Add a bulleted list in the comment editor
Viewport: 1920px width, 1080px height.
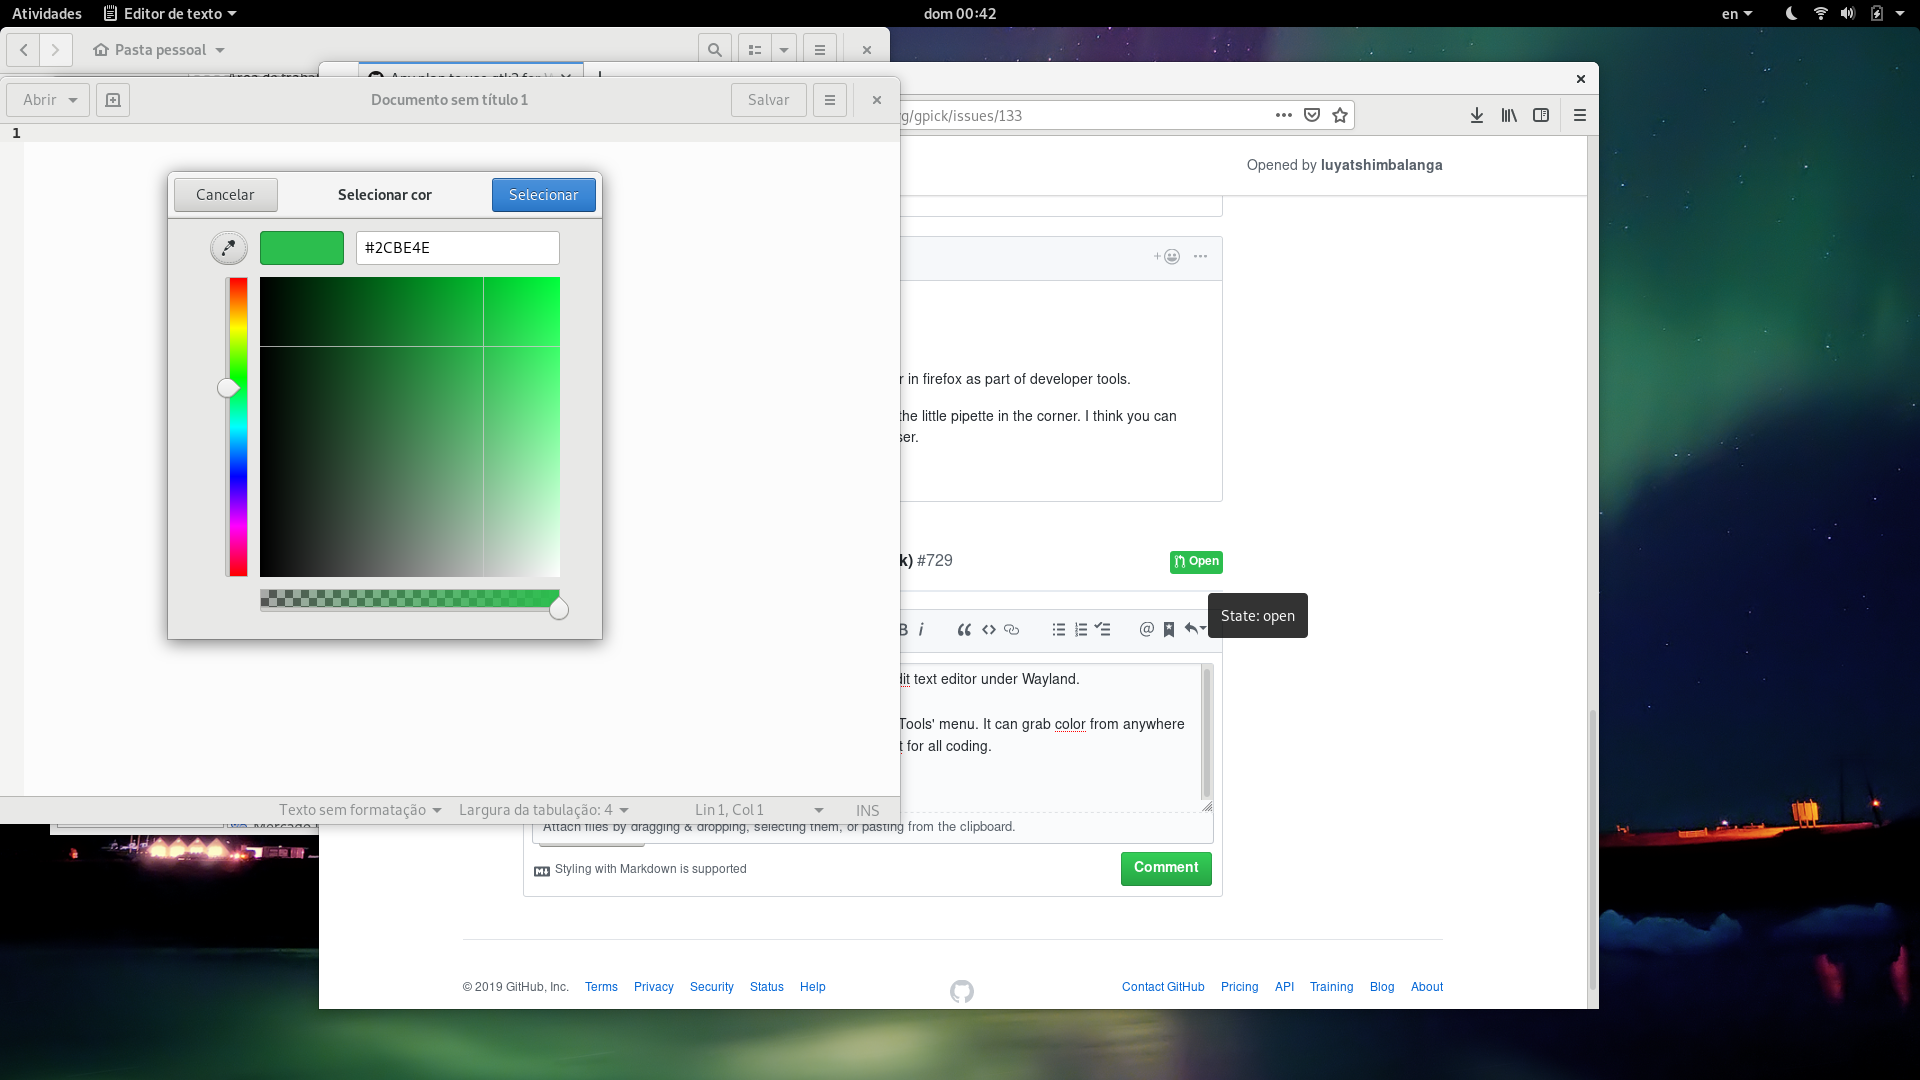coord(1058,630)
